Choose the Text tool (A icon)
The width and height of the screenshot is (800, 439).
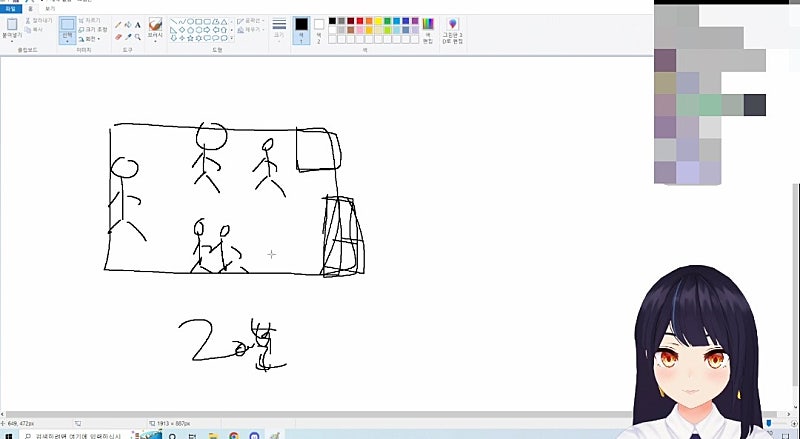(x=137, y=24)
